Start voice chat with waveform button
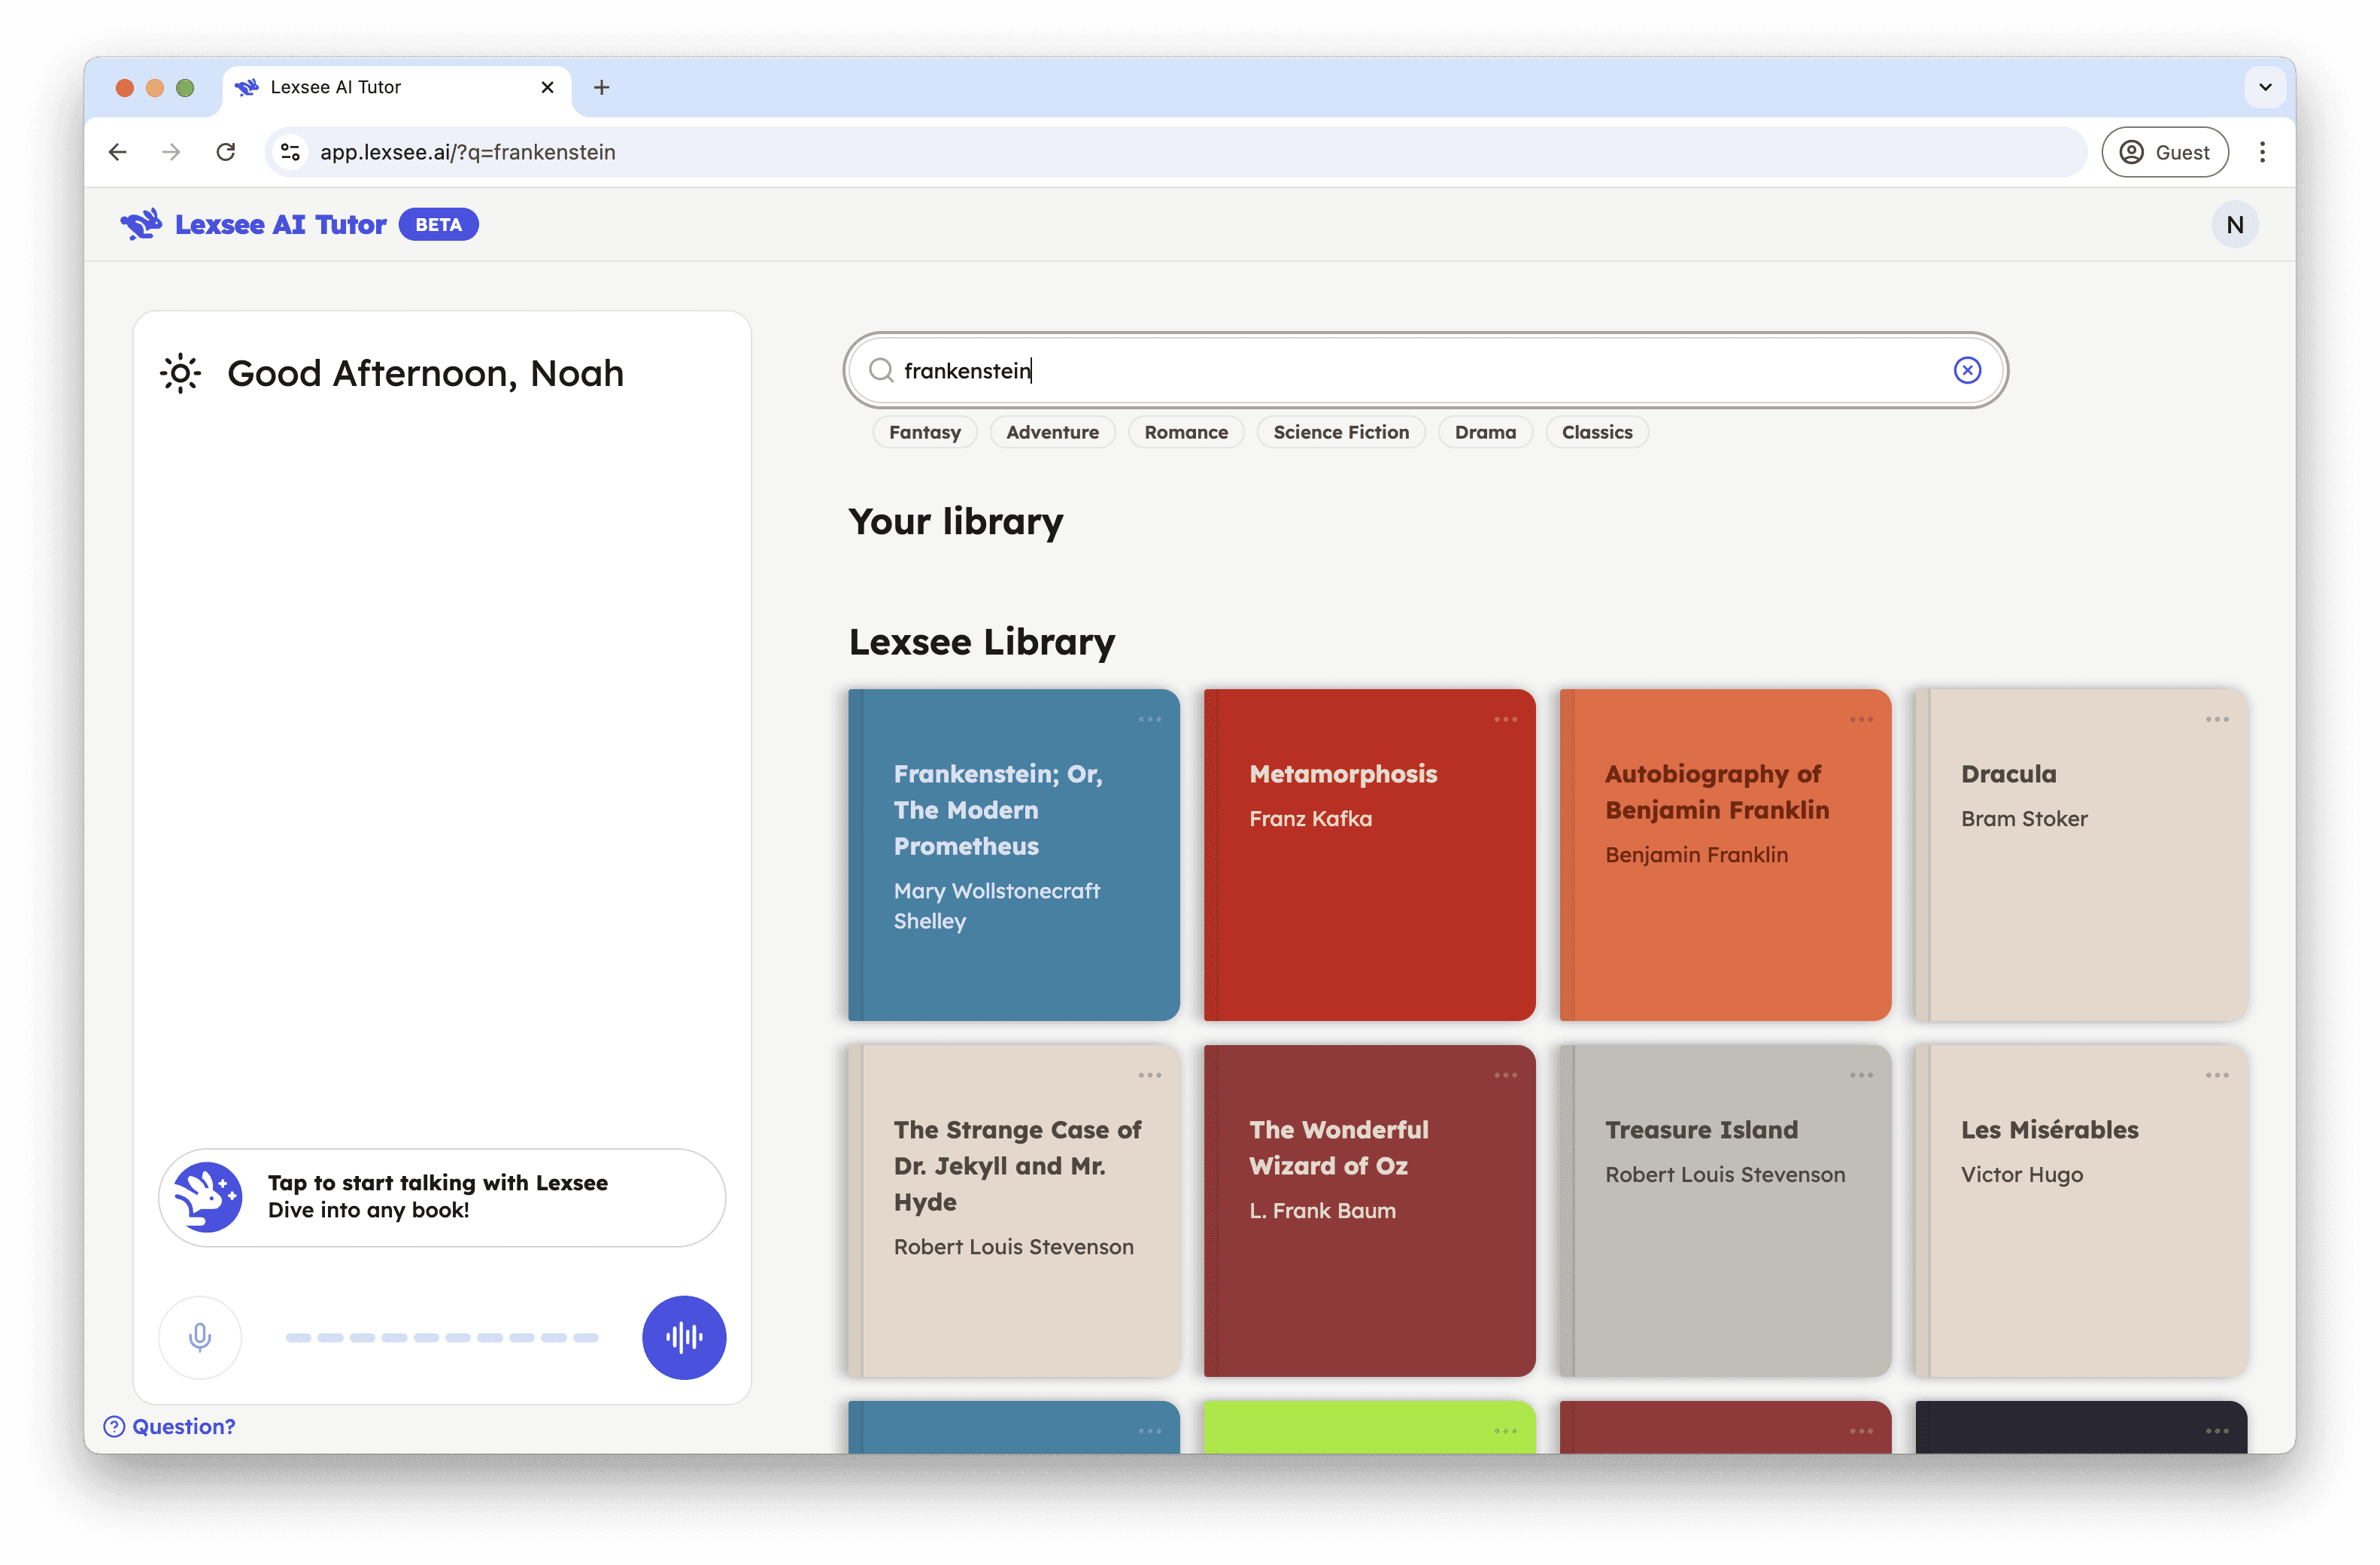This screenshot has width=2380, height=1565. [x=683, y=1337]
